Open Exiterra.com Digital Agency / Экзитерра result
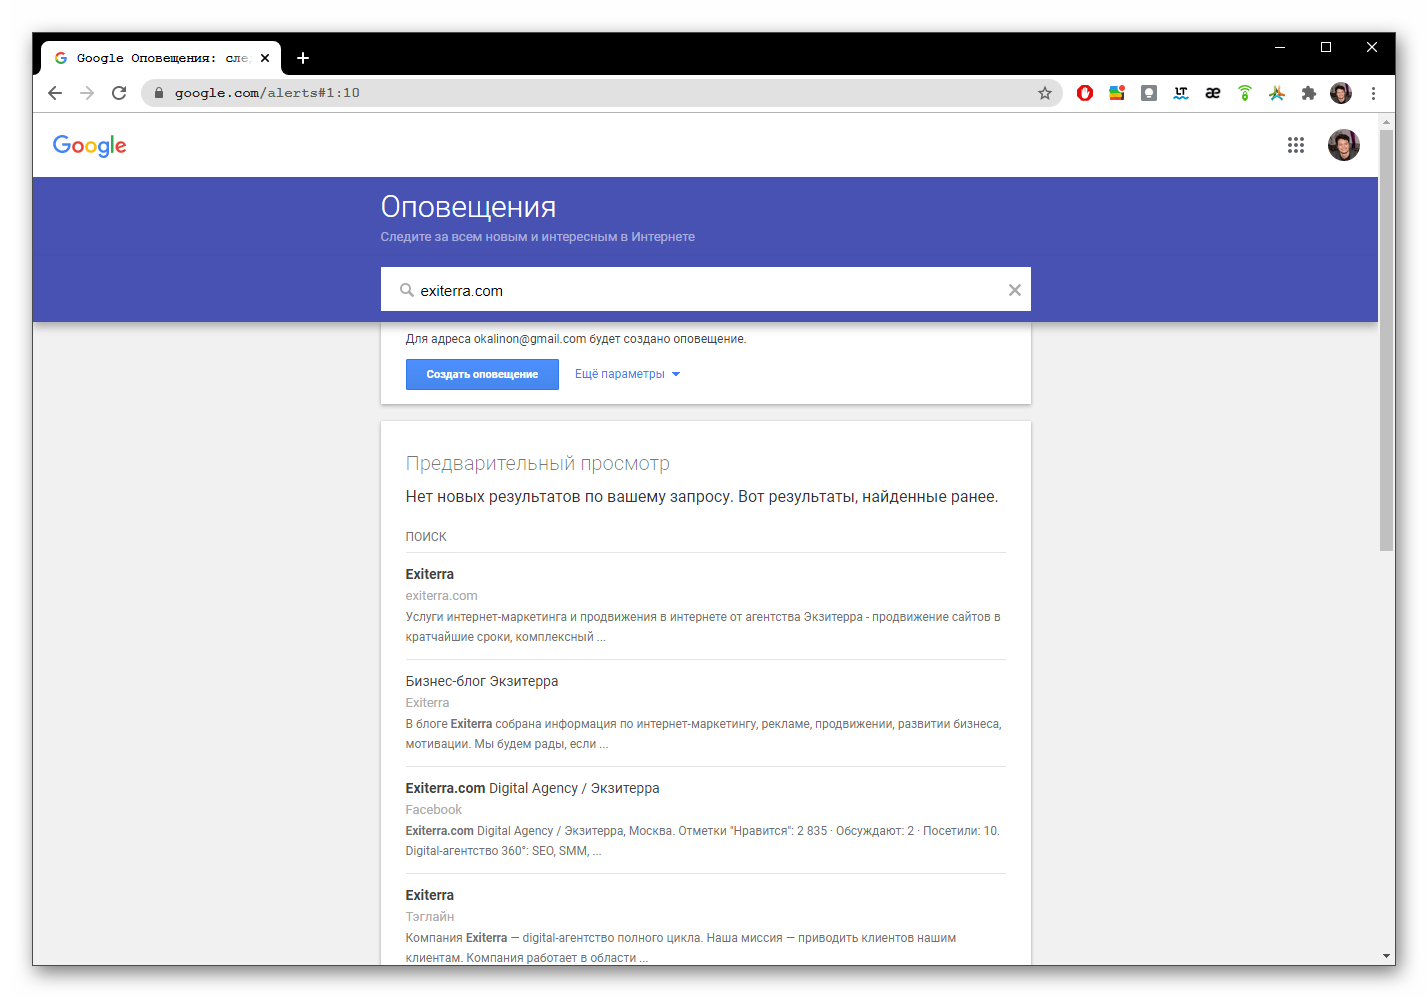The height and width of the screenshot is (998, 1428). (x=532, y=788)
